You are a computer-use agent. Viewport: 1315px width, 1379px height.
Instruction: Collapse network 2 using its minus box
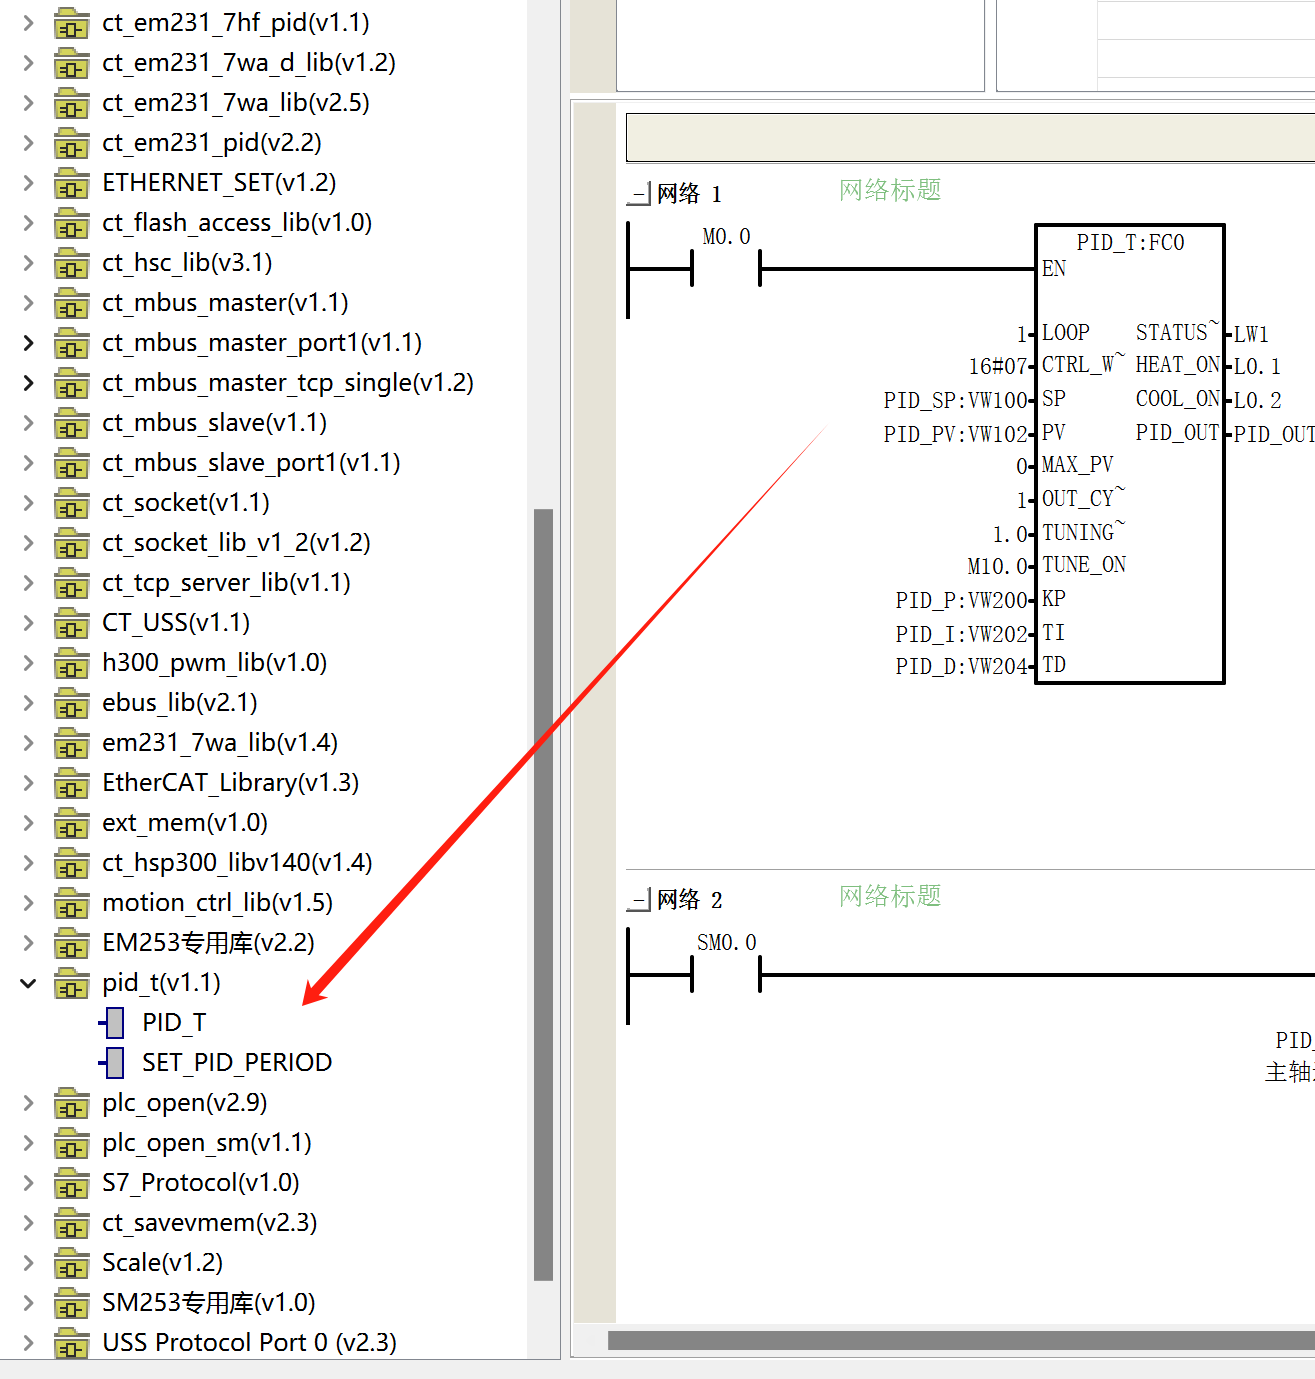638,900
